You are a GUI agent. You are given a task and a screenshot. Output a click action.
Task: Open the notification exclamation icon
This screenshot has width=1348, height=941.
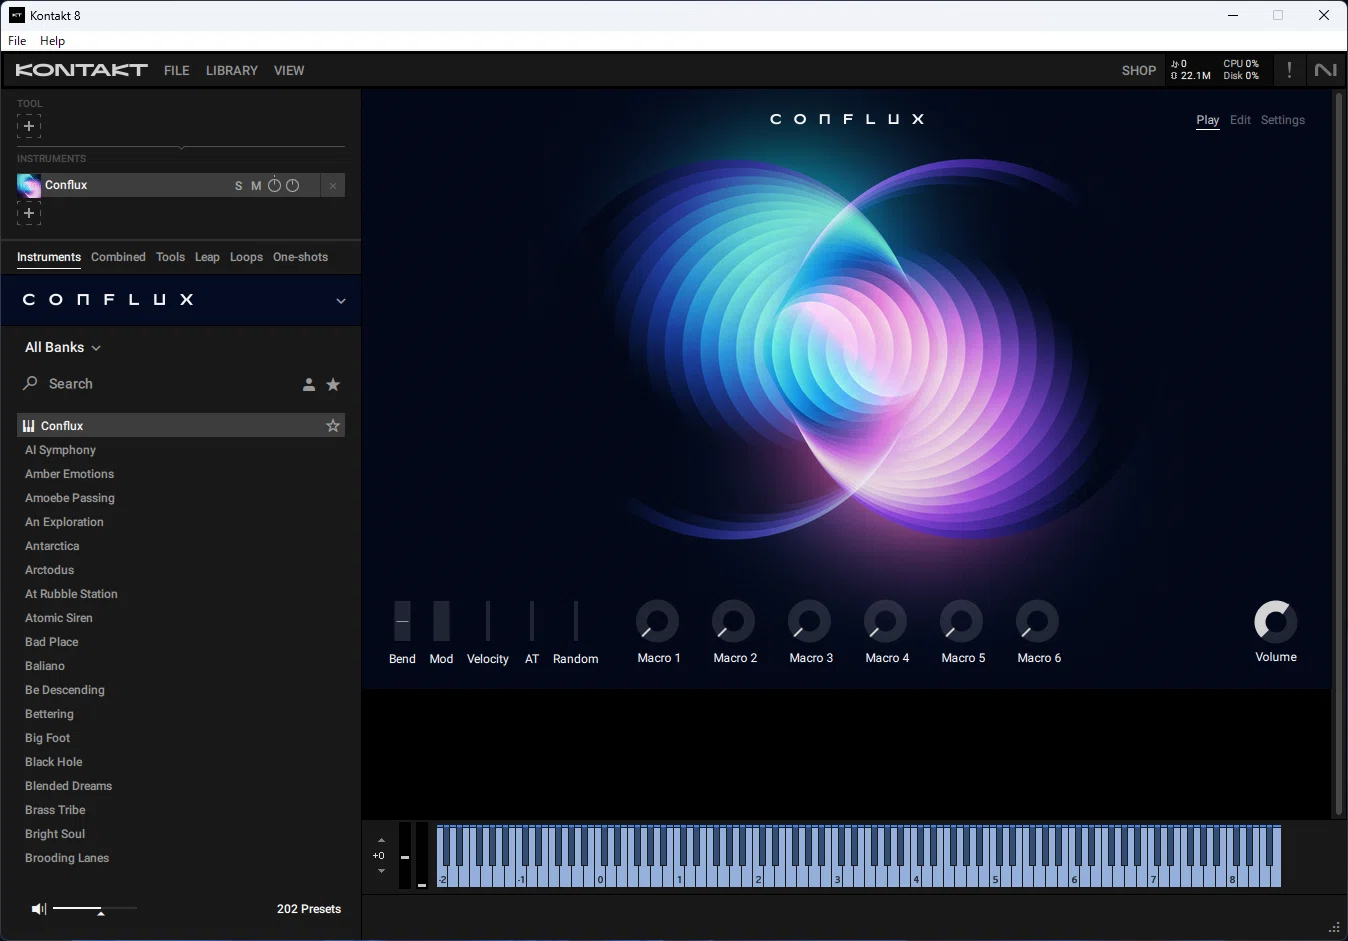click(1289, 70)
